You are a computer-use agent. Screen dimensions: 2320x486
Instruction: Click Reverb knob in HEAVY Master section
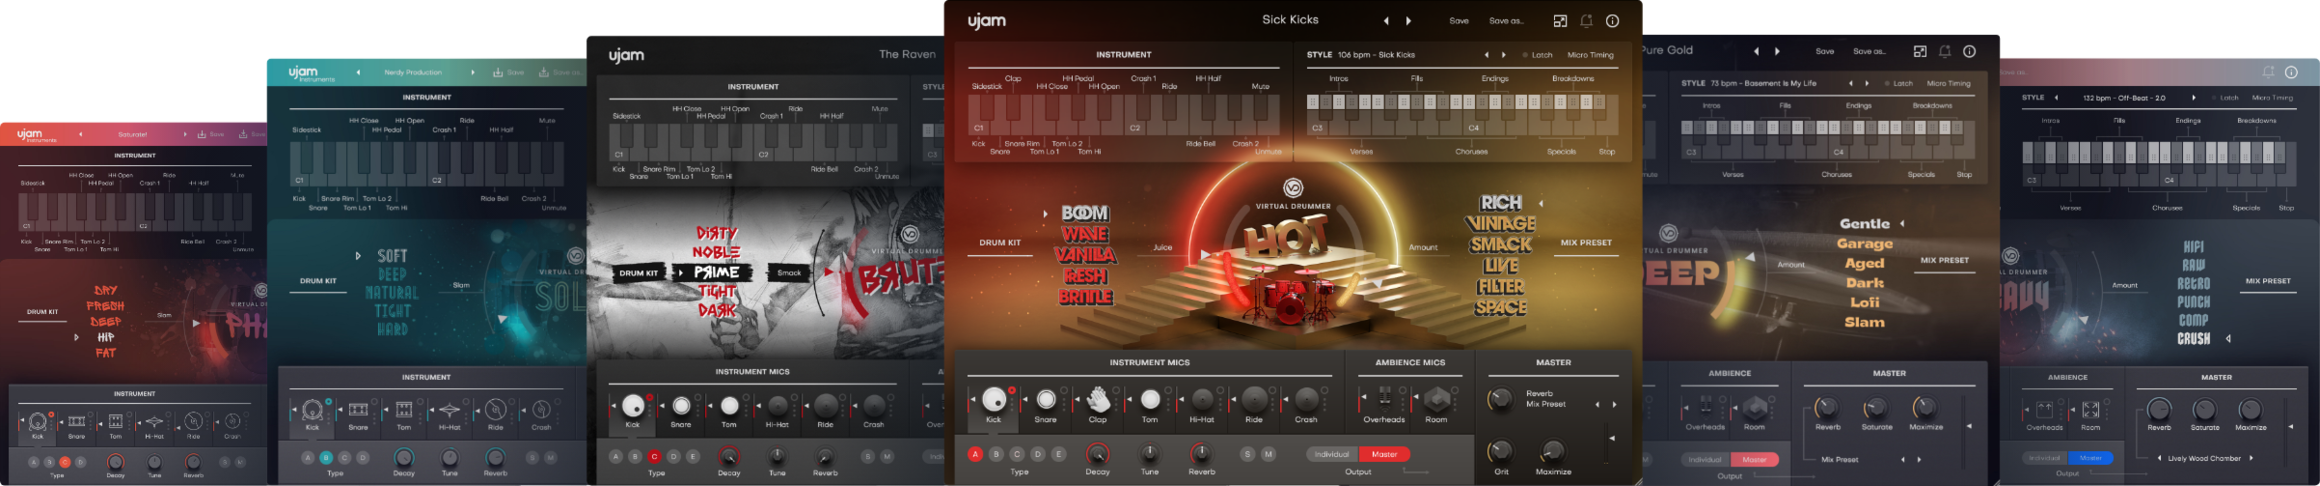tap(2159, 409)
